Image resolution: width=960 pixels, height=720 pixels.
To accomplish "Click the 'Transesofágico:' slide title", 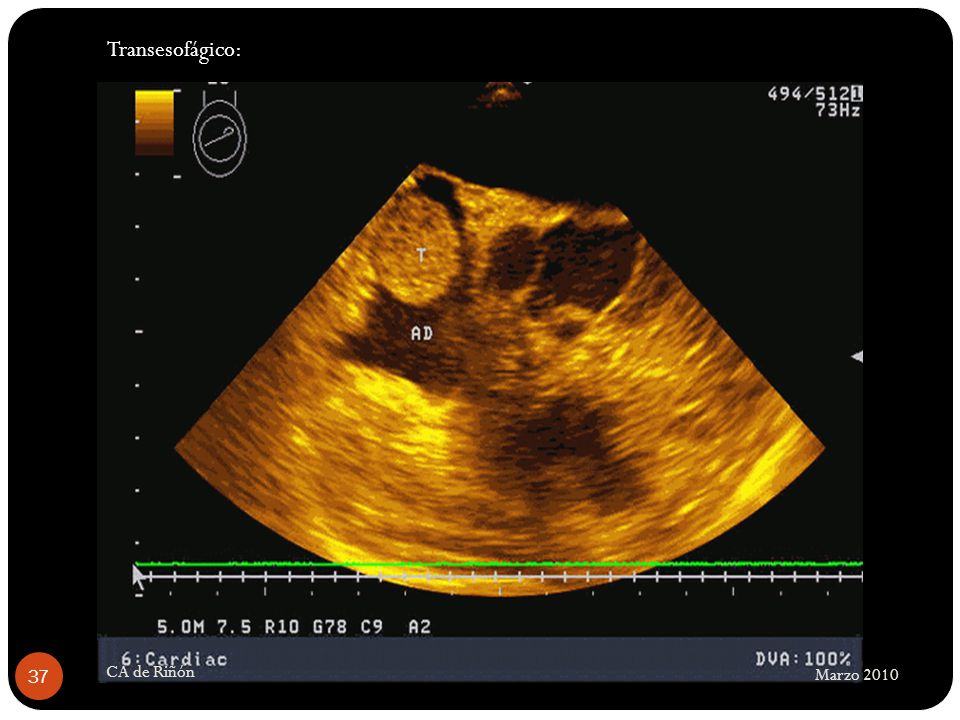I will click(174, 50).
